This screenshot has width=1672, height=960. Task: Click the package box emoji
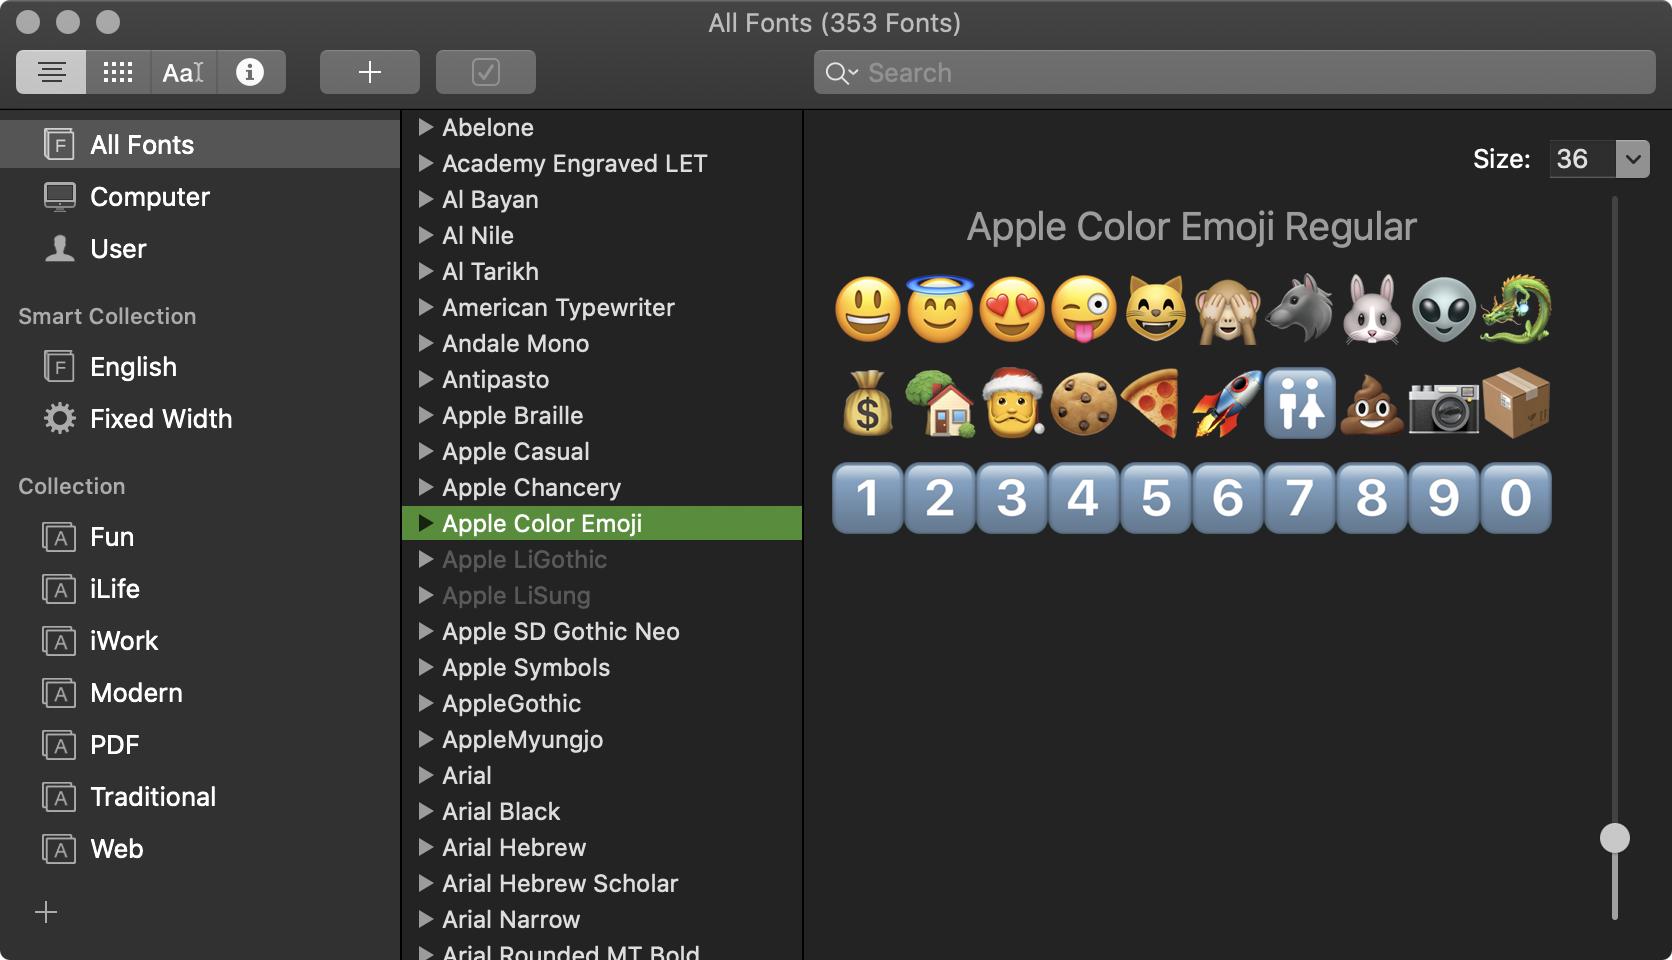point(1516,403)
